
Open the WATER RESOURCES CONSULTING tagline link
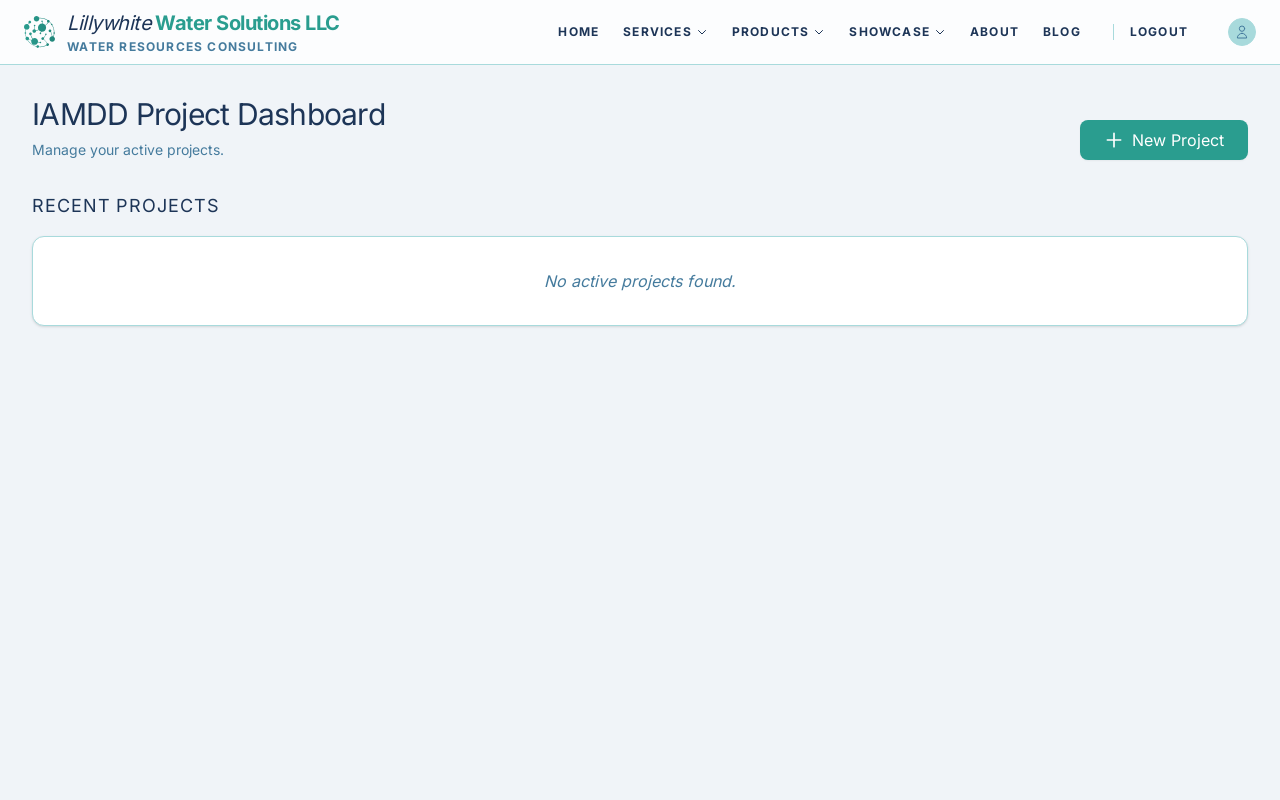[x=182, y=45]
